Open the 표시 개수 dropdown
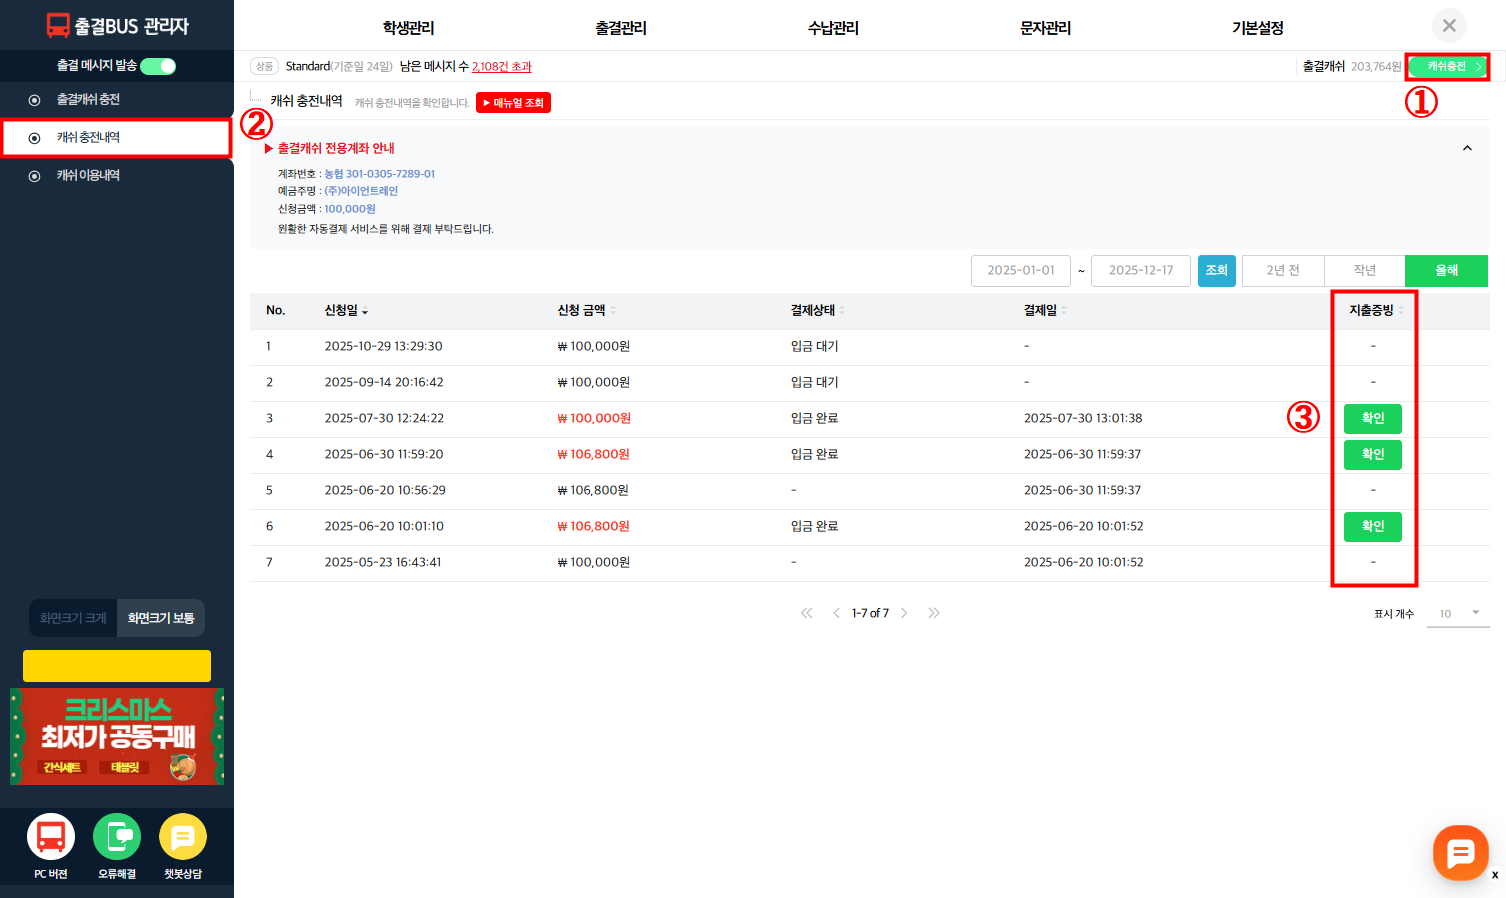 [1459, 613]
